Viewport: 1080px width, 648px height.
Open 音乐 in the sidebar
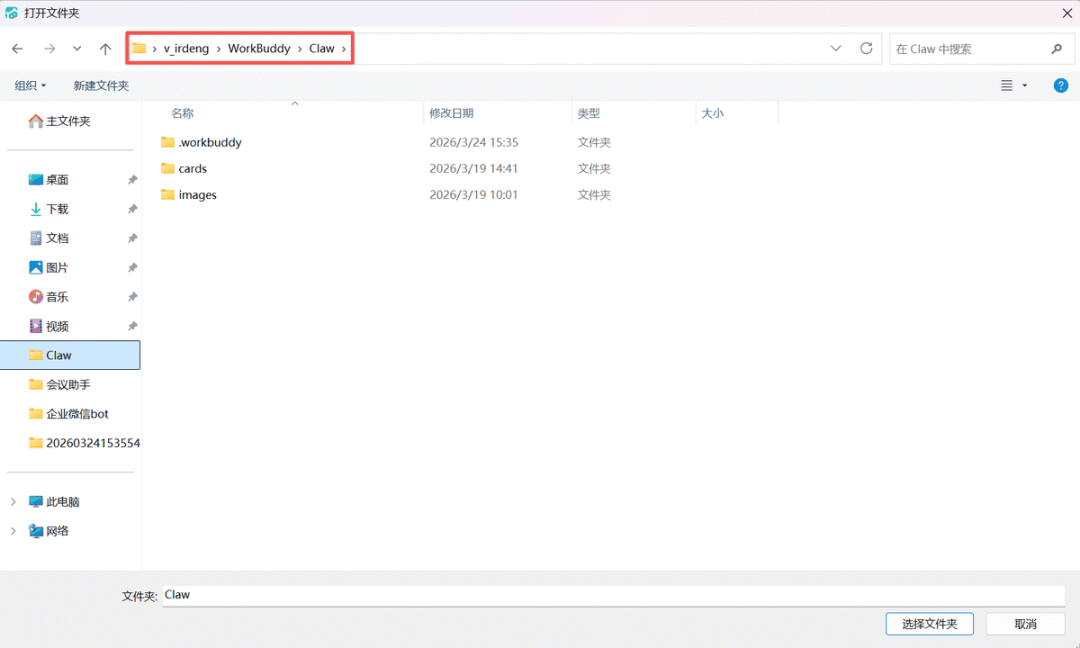pyautogui.click(x=57, y=297)
